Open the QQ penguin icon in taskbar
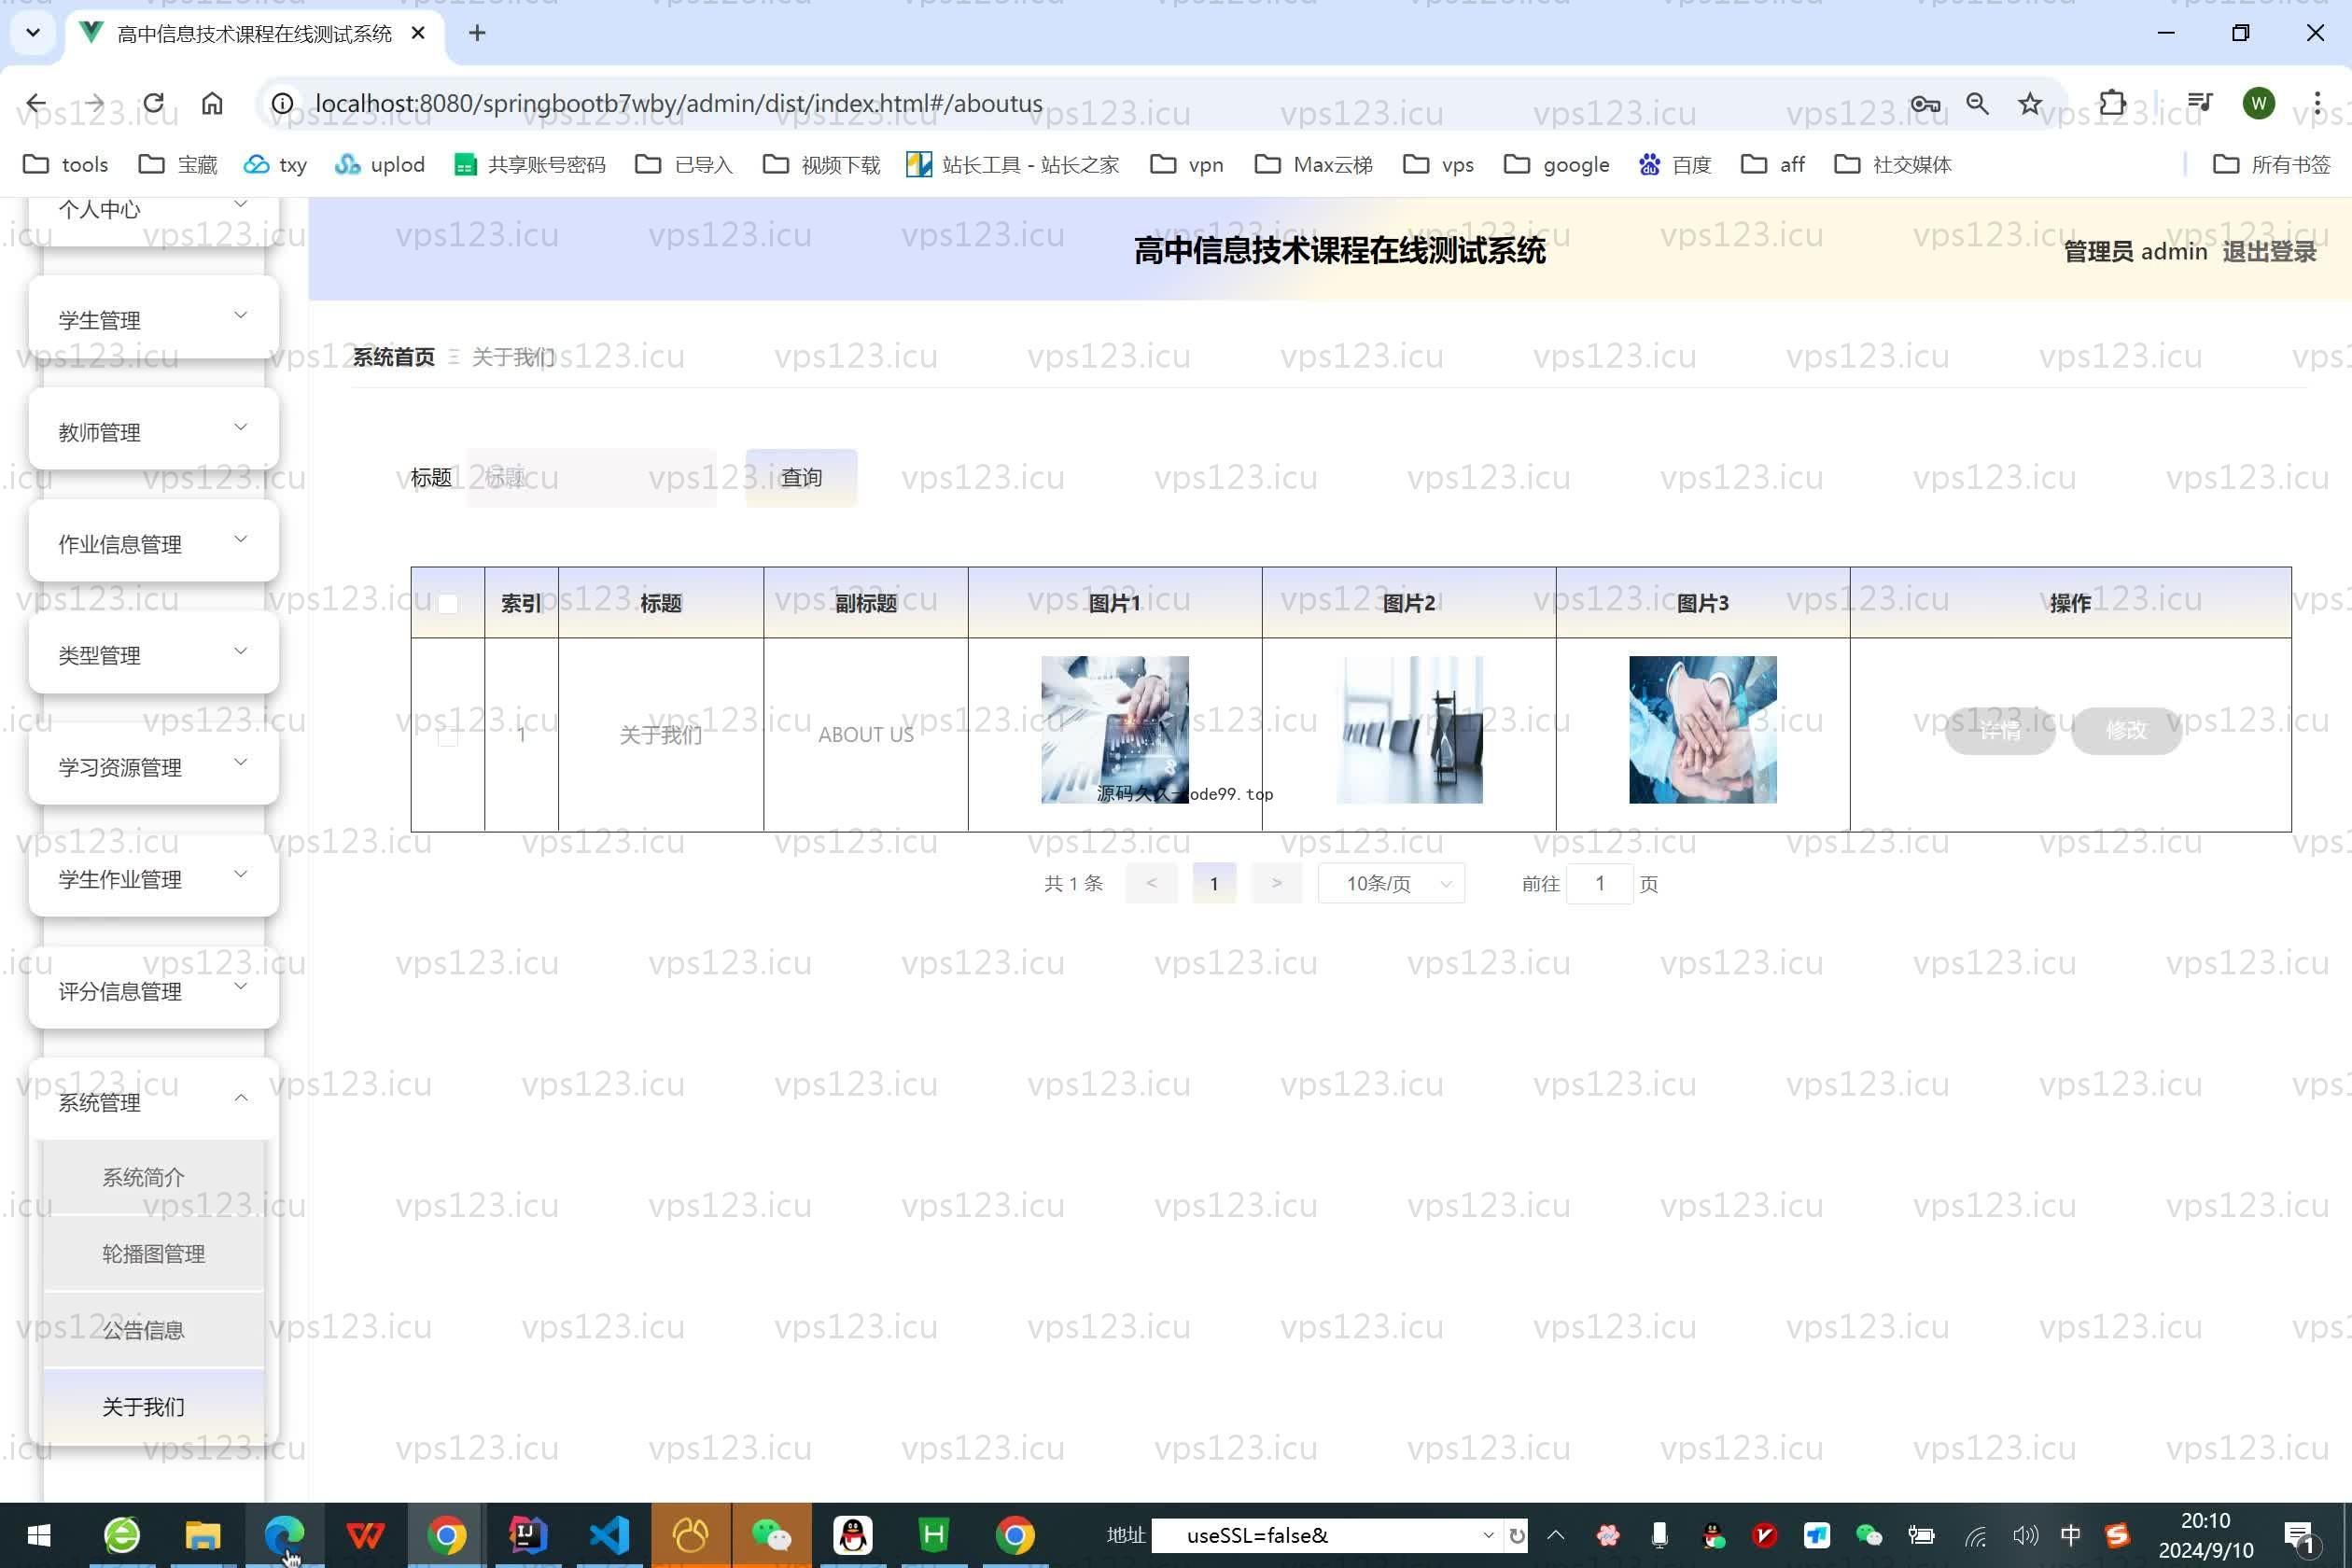Viewport: 2352px width, 1568px height. (852, 1535)
